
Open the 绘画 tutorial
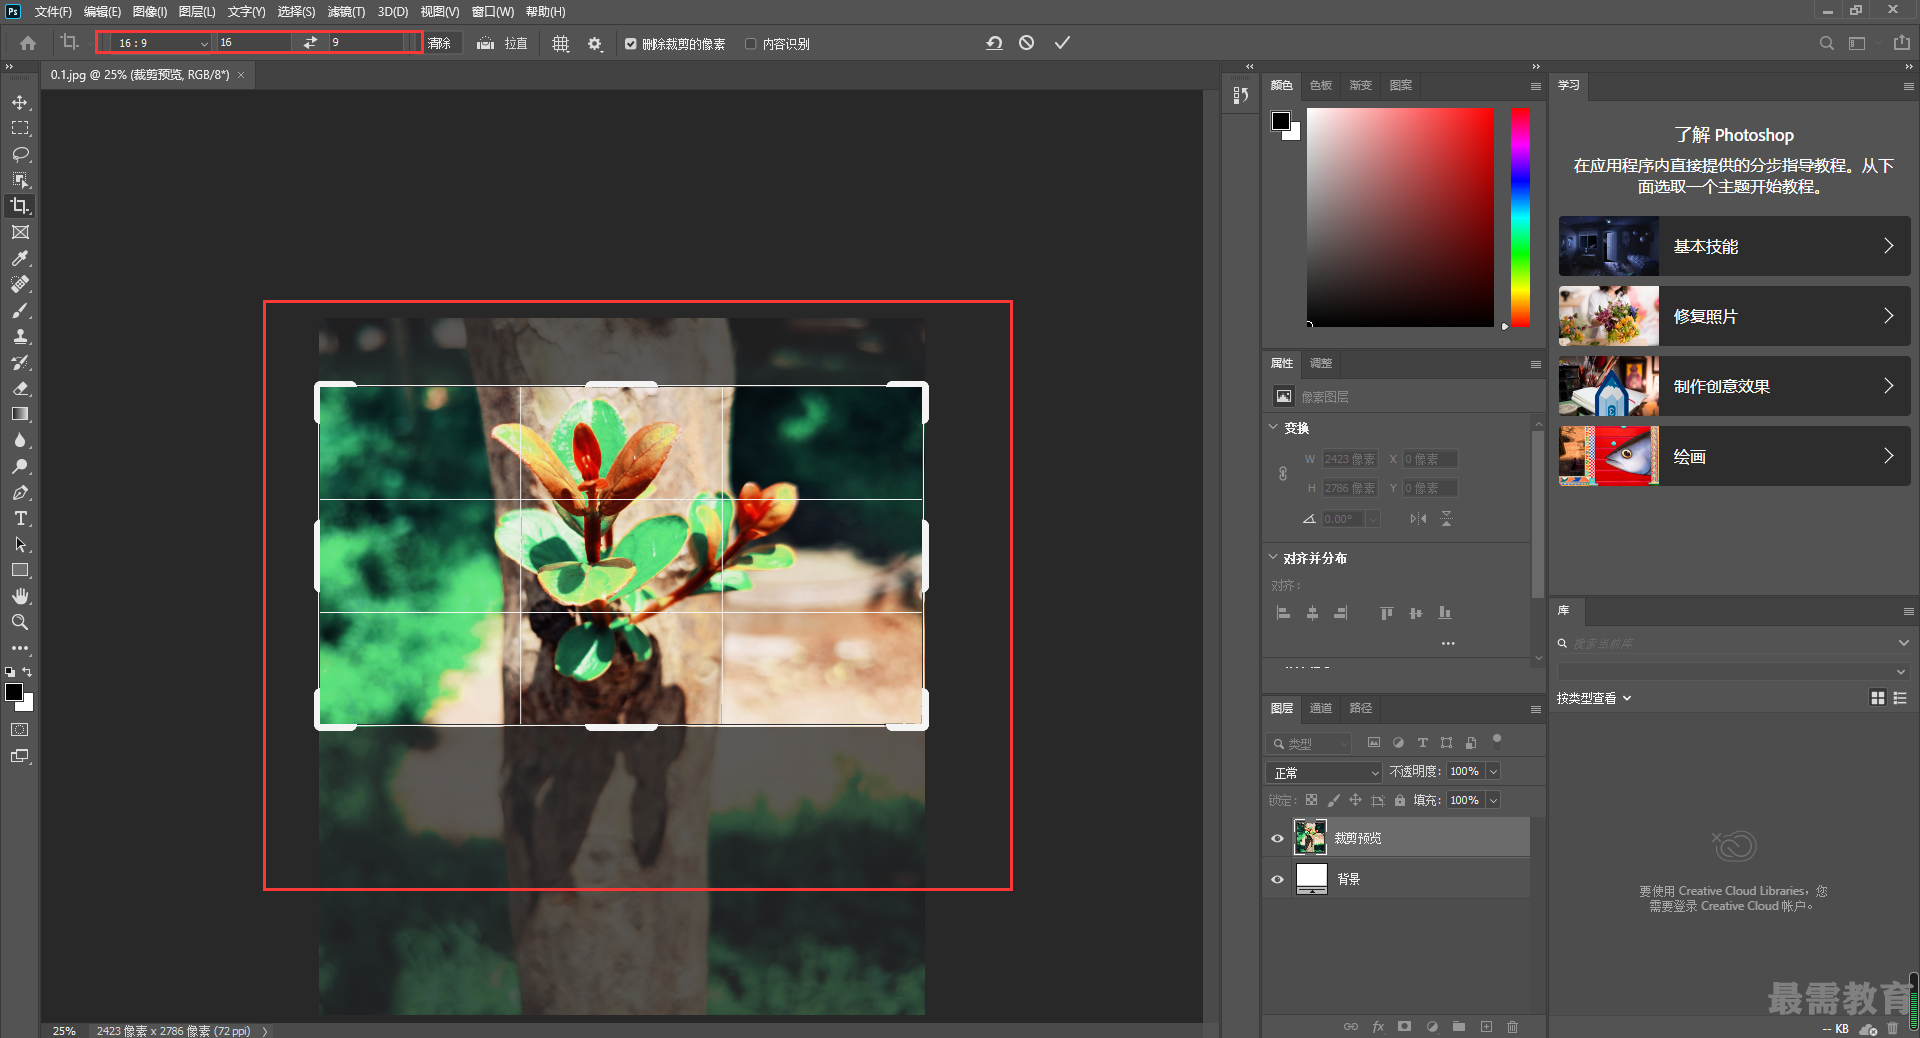[x=1734, y=456]
